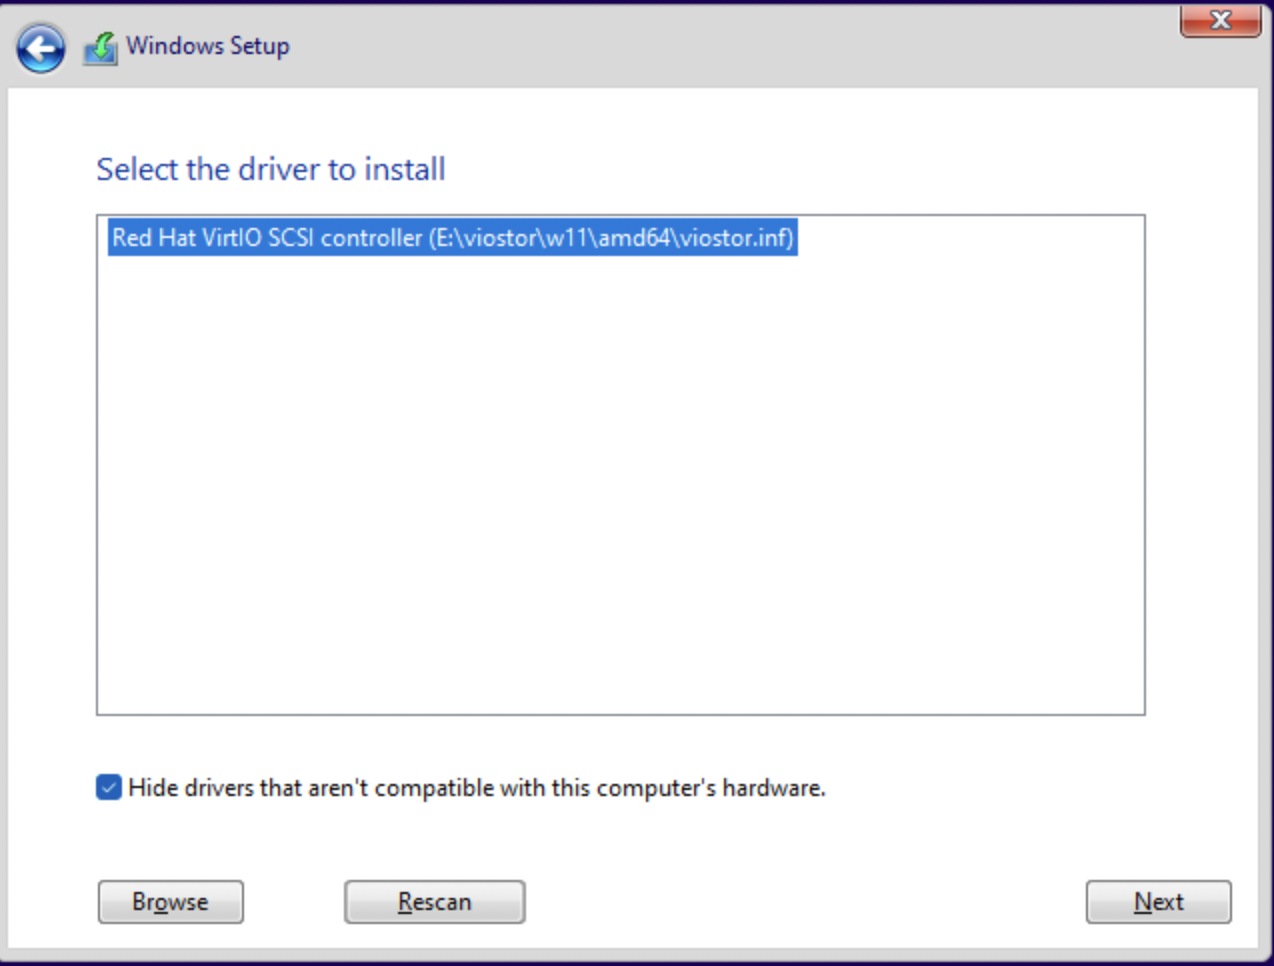
Task: Open the Browse dialog for driver folders
Action: coord(170,902)
